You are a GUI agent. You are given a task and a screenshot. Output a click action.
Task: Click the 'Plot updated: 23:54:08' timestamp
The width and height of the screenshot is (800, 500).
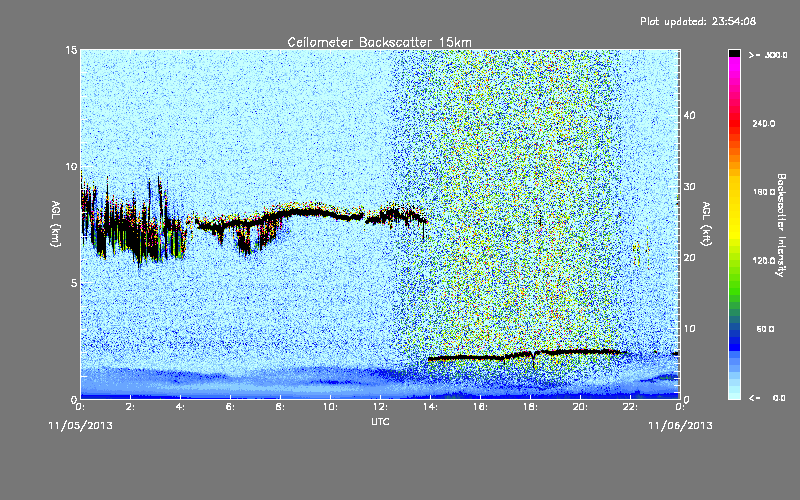pyautogui.click(x=698, y=21)
